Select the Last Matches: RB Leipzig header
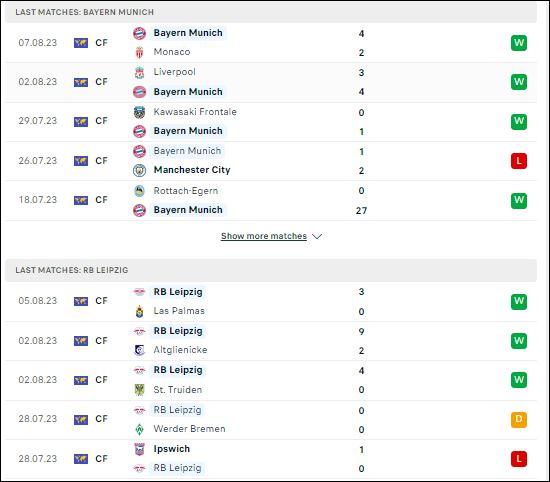The image size is (550, 482). pos(271,270)
